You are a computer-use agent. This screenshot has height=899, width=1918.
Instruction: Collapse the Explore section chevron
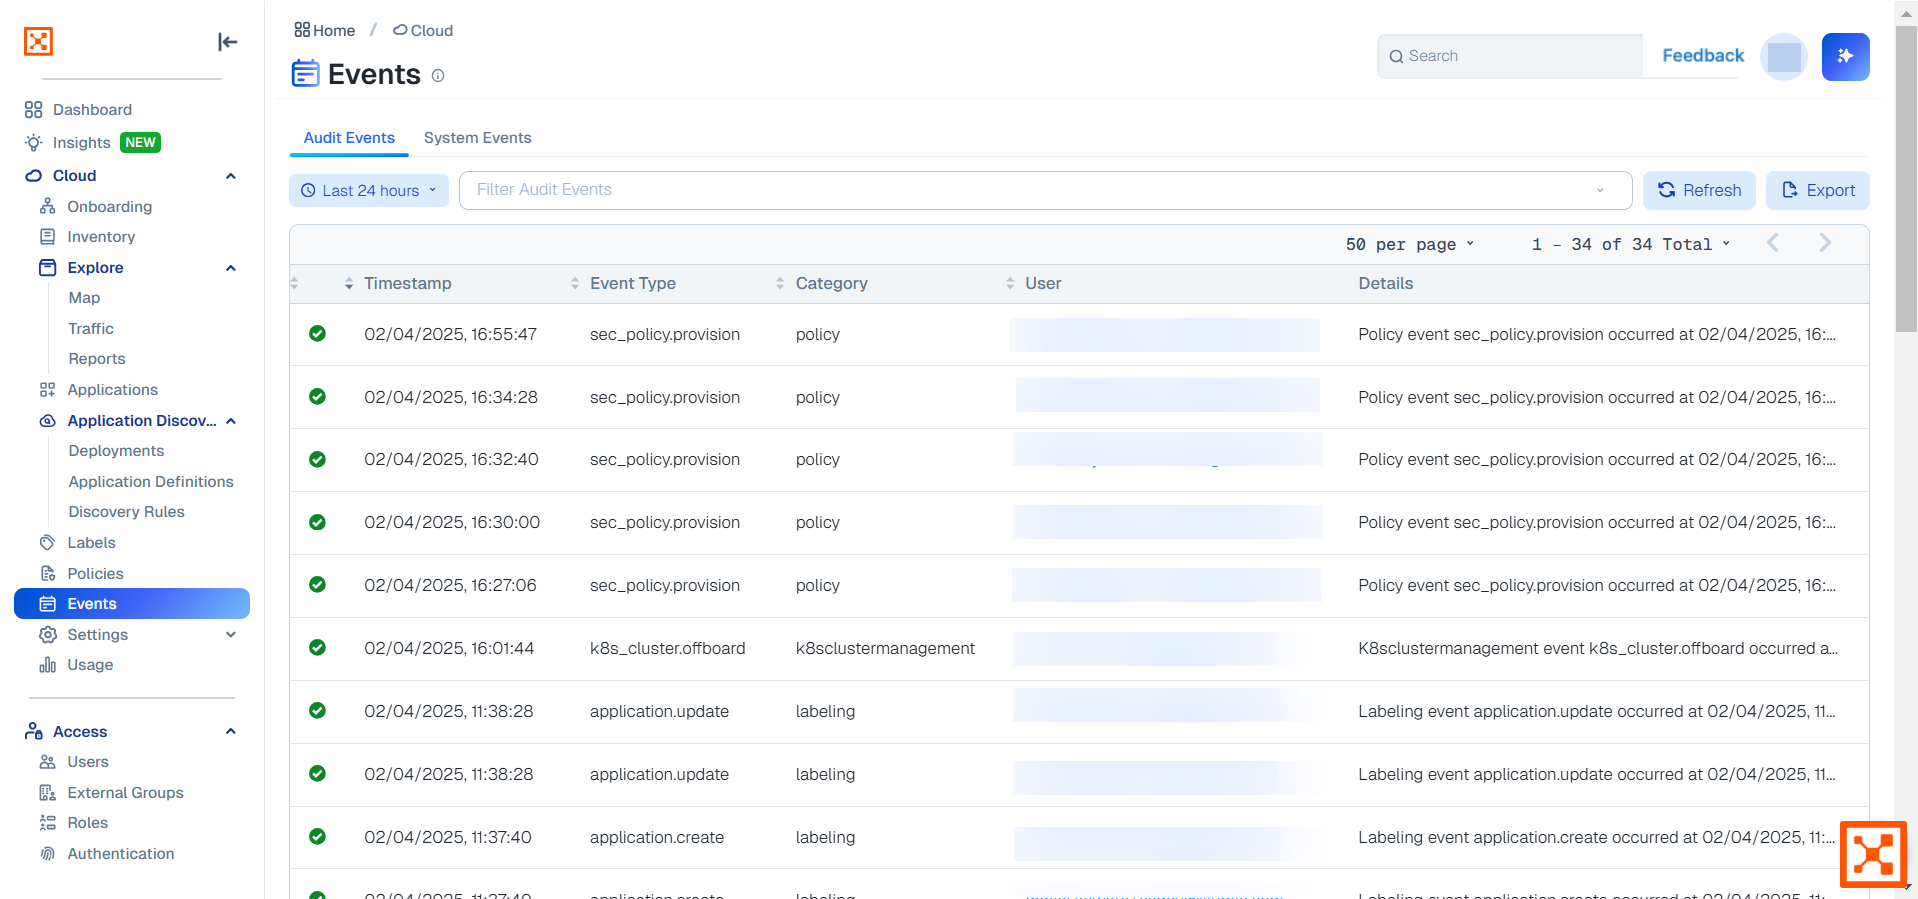[x=231, y=268]
